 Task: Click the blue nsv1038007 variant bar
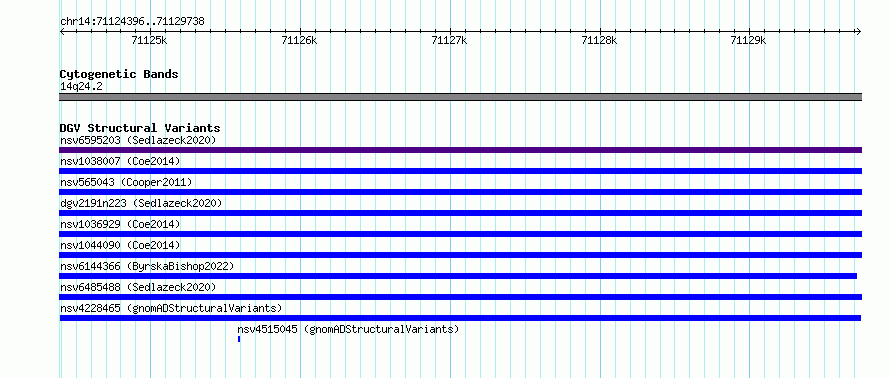460,171
